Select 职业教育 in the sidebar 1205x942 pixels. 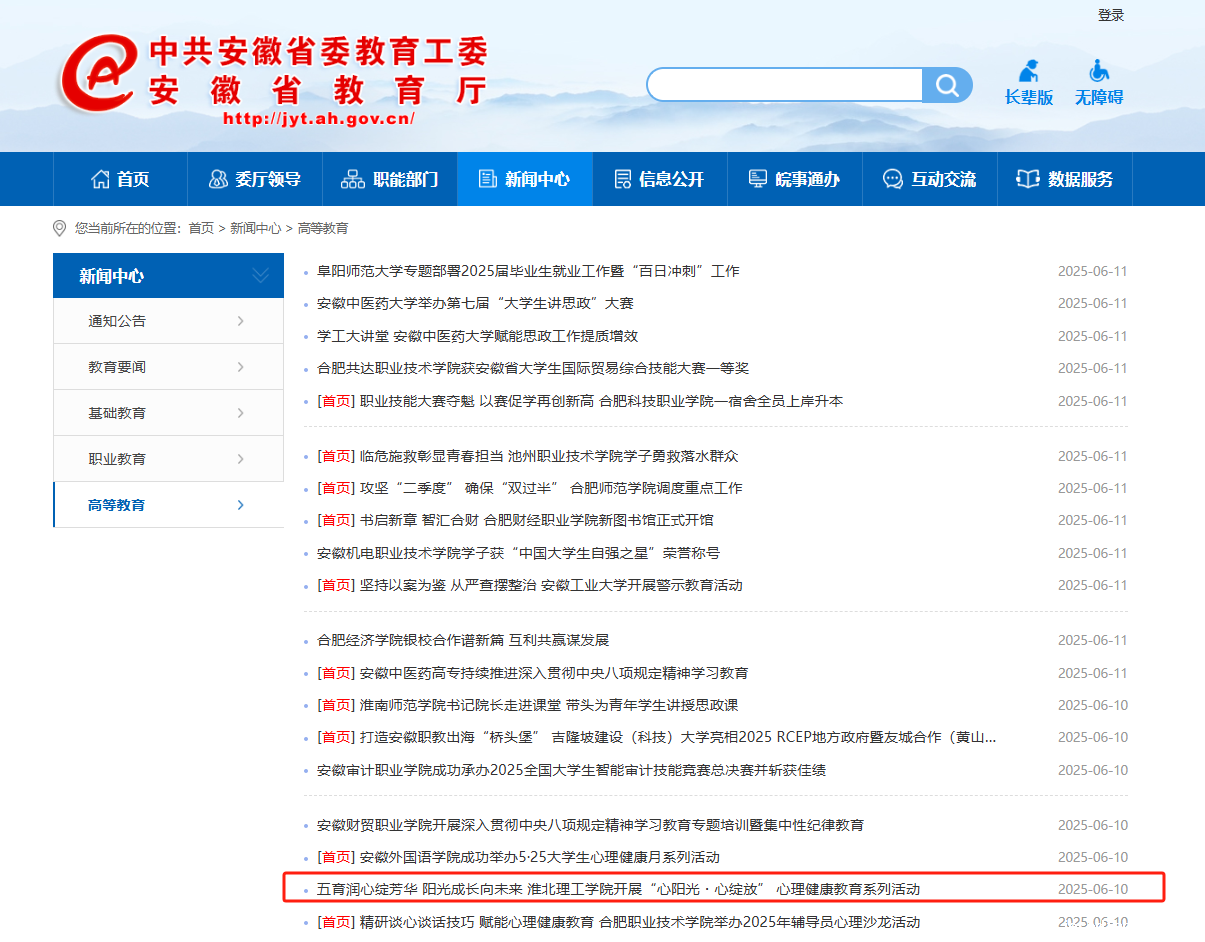point(117,459)
